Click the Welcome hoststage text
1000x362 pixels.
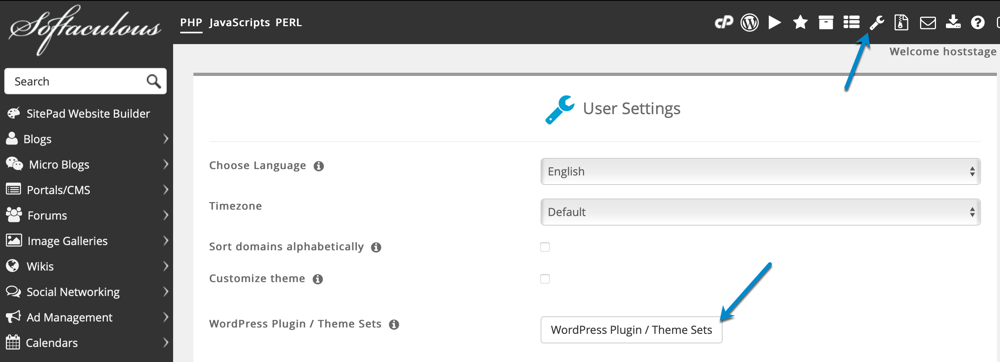pyautogui.click(x=943, y=52)
